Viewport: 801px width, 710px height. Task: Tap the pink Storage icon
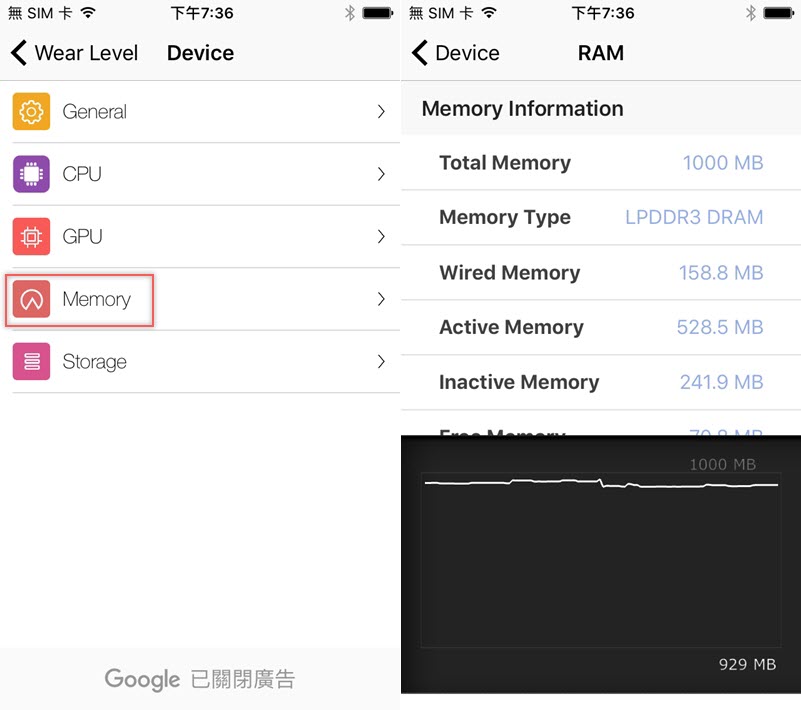click(31, 362)
